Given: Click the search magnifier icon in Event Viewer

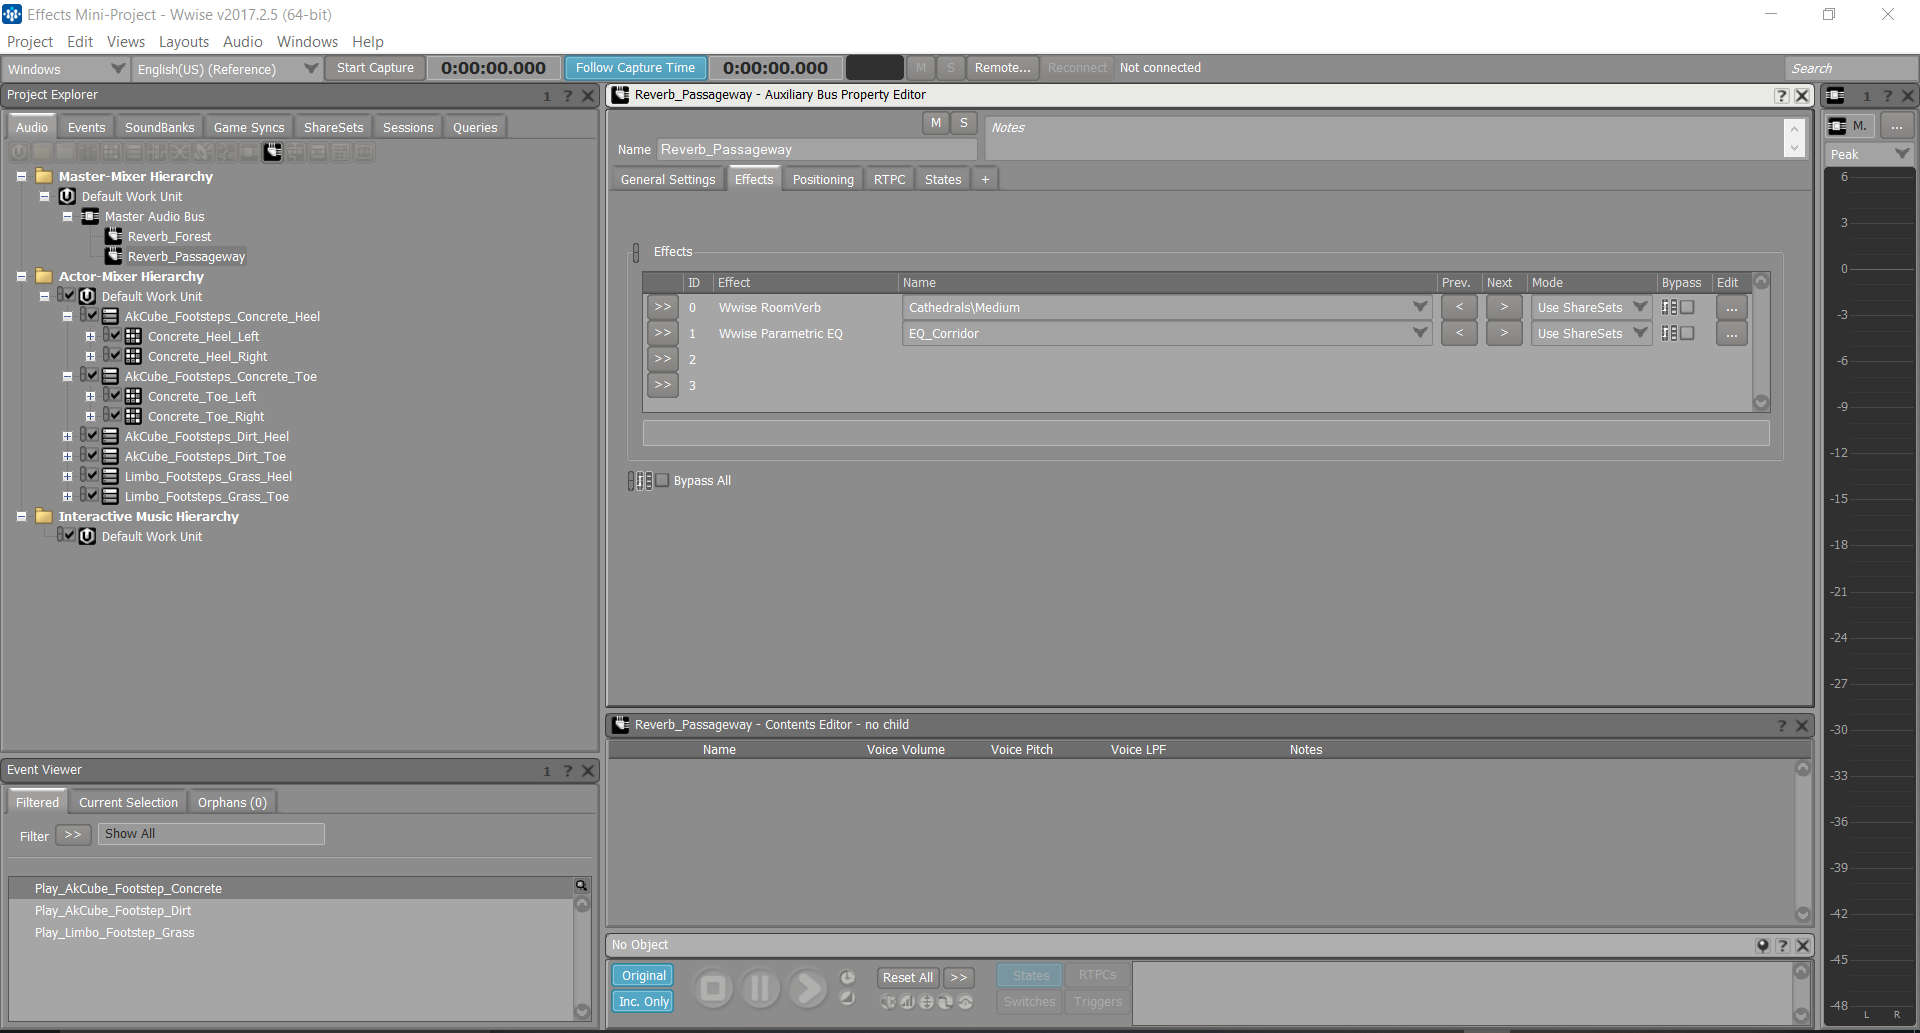Looking at the screenshot, I should tap(581, 886).
